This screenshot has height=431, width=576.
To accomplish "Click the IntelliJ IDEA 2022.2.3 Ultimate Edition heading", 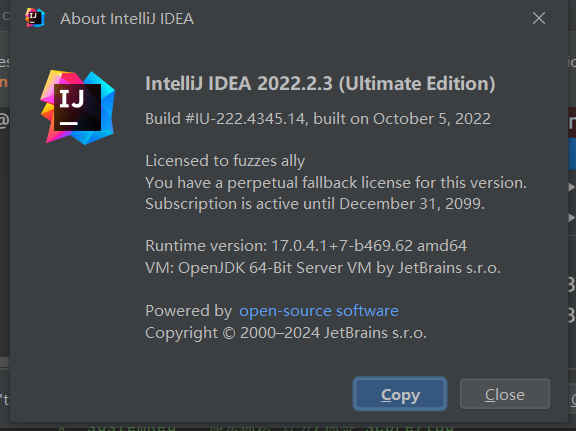I will (x=320, y=83).
